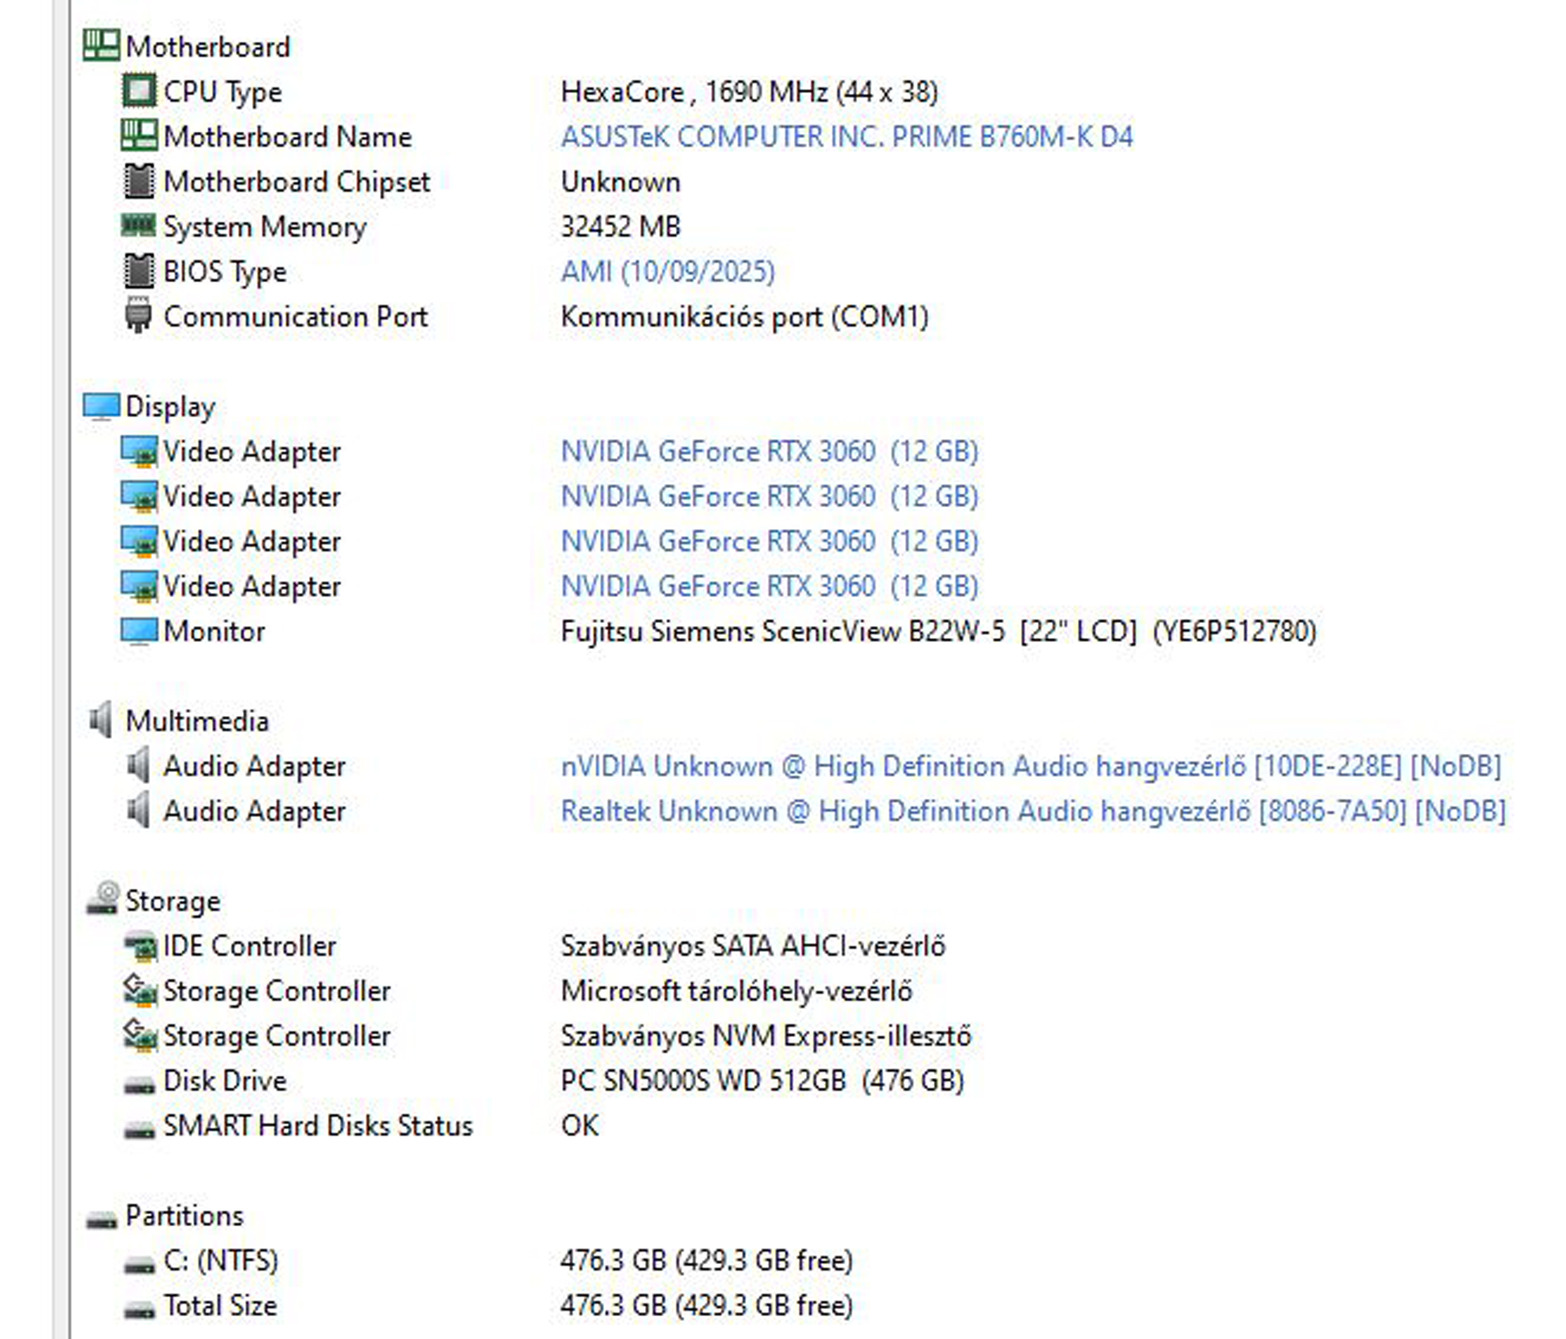Open the AMI (10/09/2025) BIOS link
The height and width of the screenshot is (1339, 1566).
pos(668,271)
